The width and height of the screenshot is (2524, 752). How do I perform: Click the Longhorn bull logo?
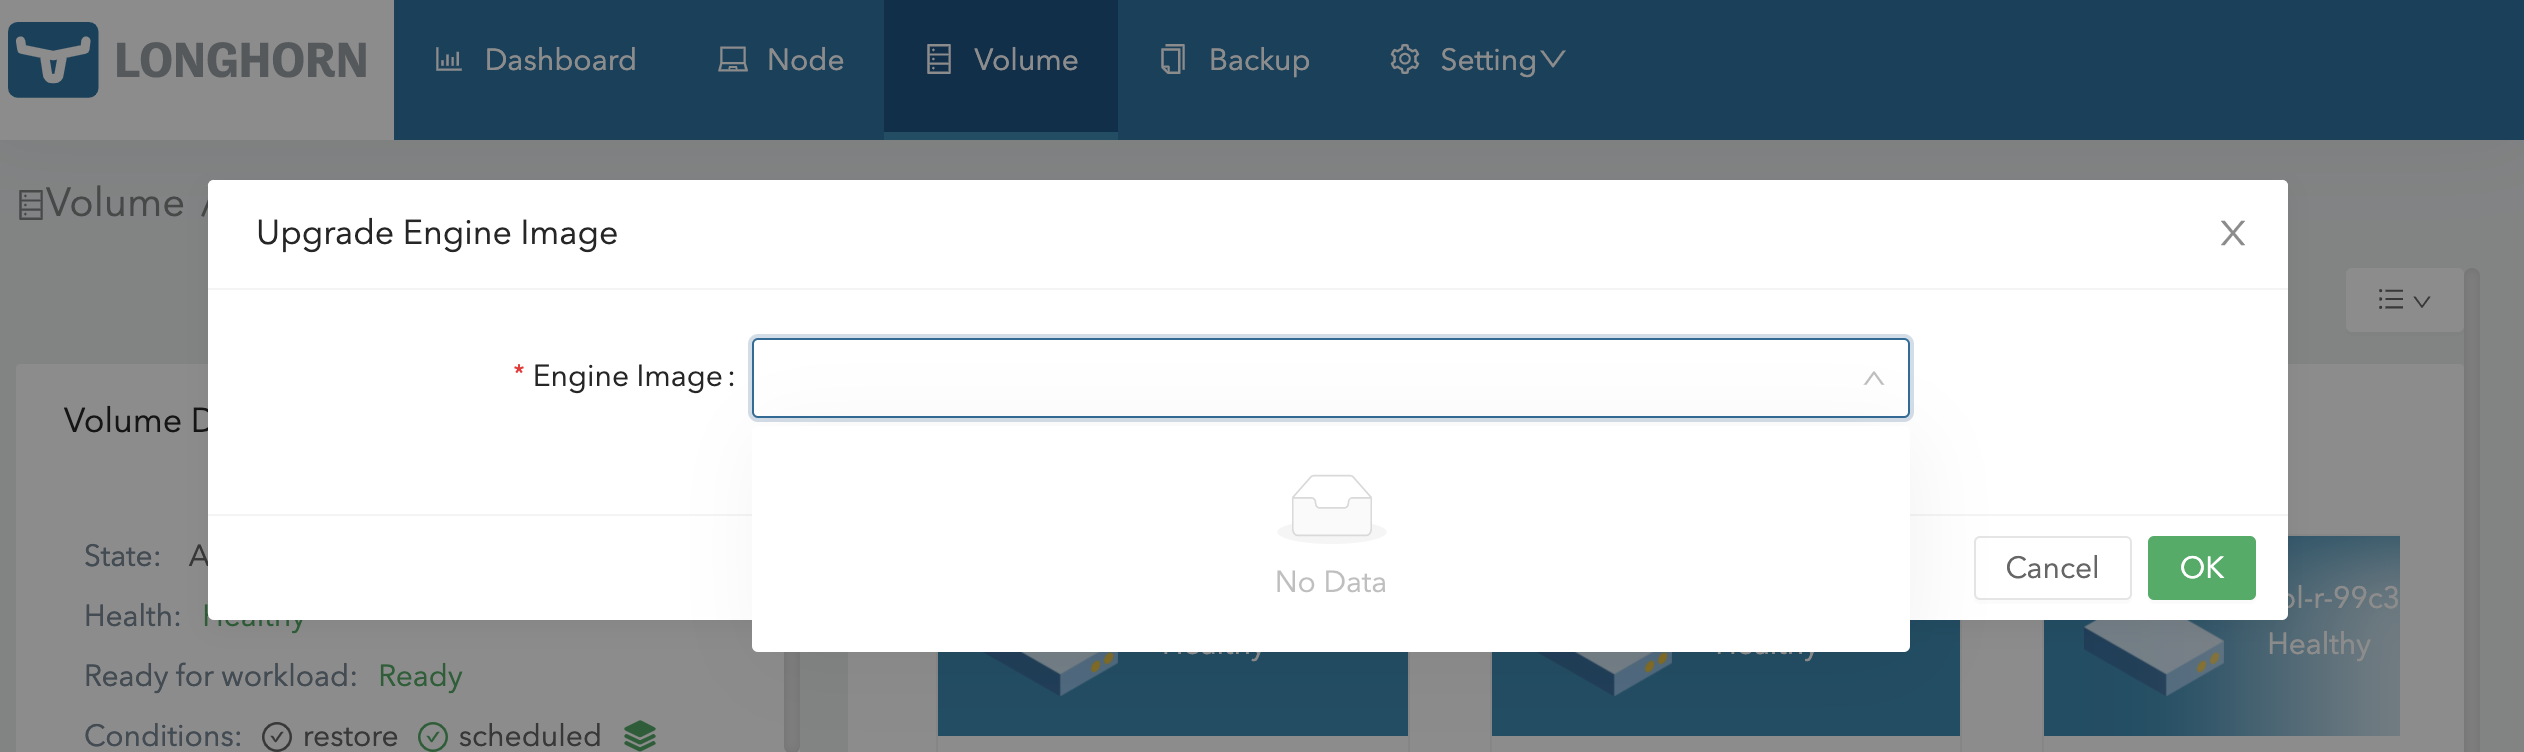[x=55, y=60]
